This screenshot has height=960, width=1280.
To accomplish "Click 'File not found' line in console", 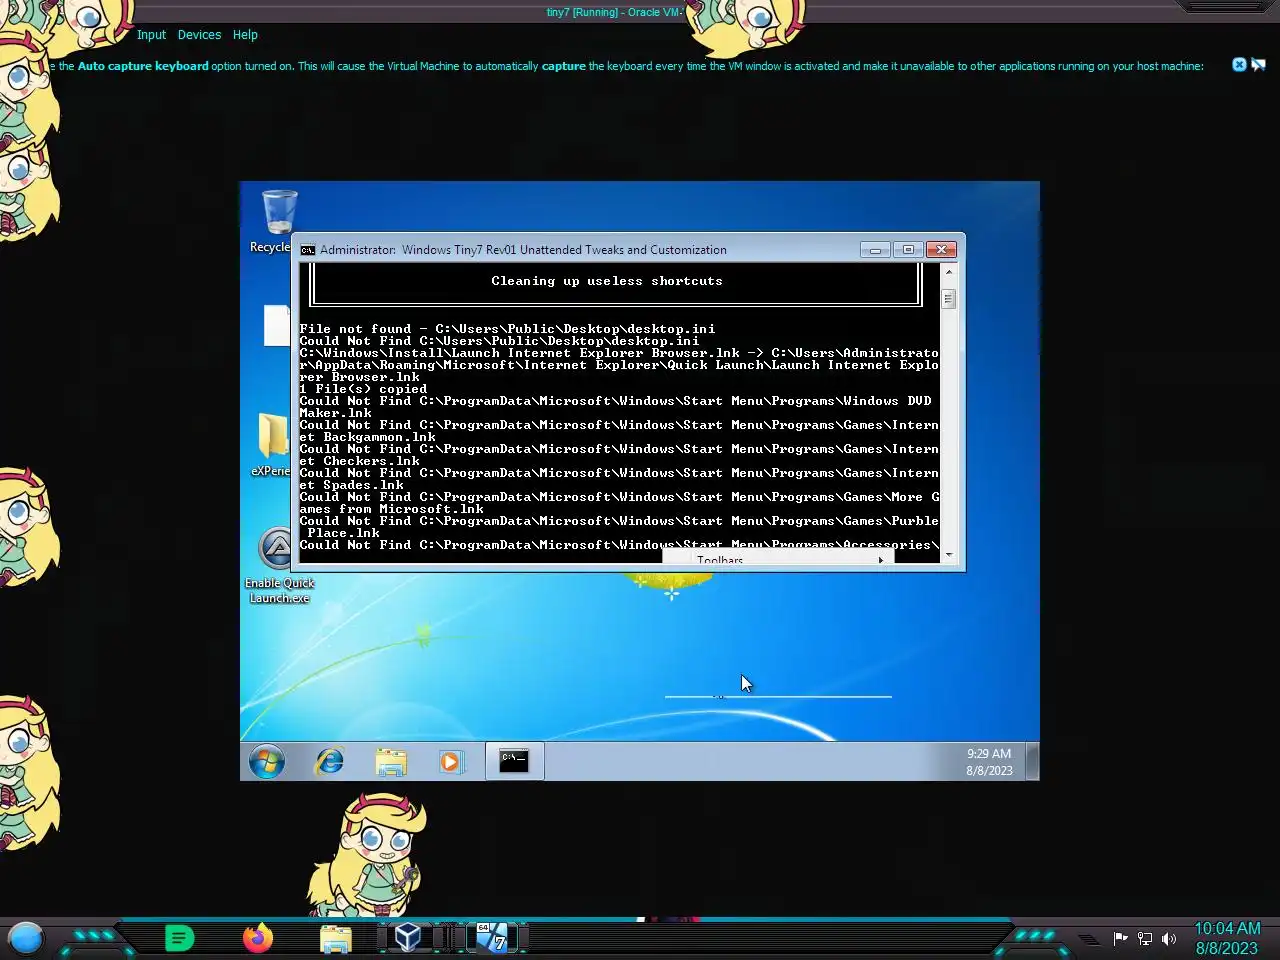I will click(507, 329).
